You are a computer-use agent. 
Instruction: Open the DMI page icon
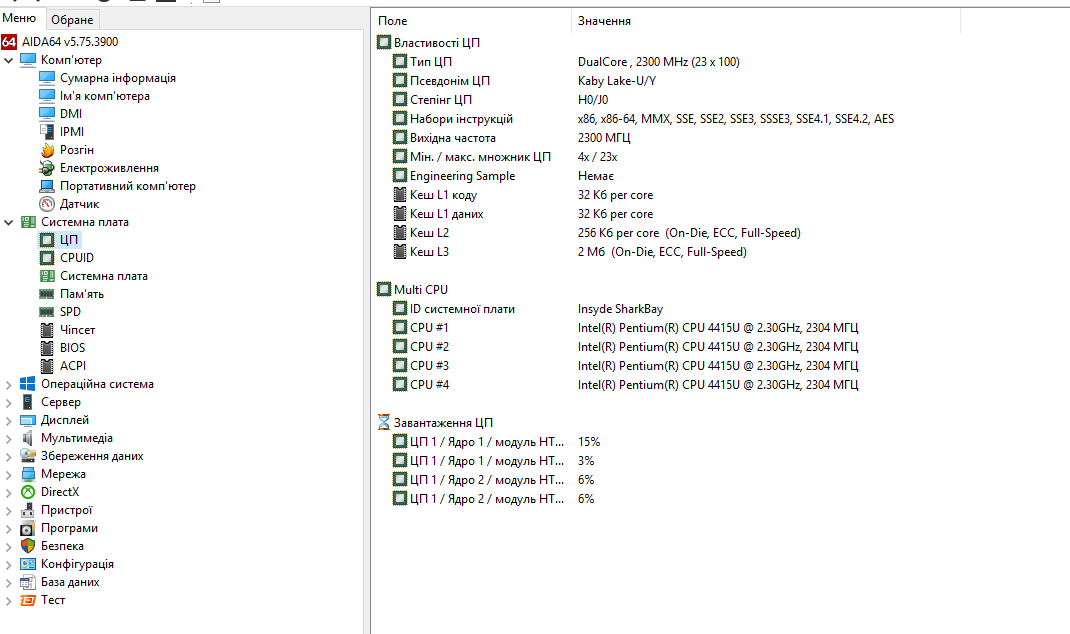click(47, 114)
